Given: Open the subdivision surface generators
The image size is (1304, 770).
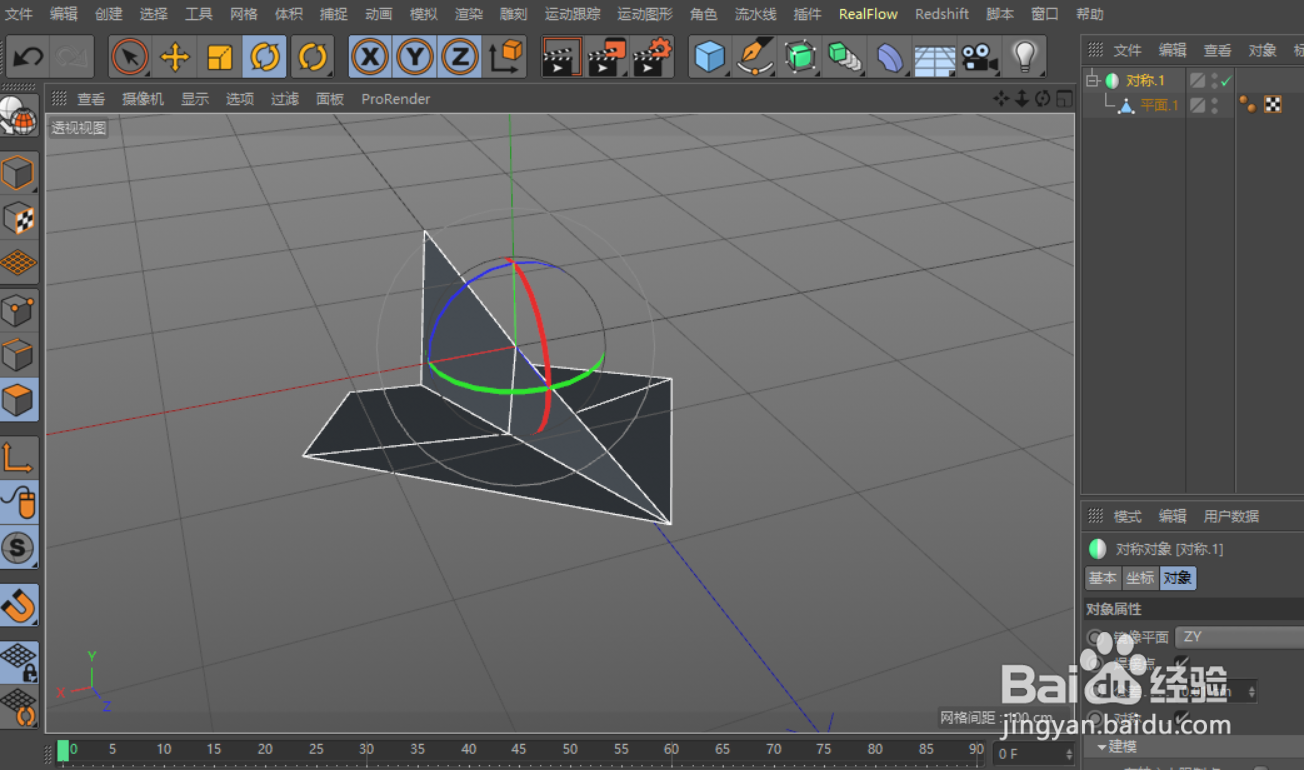Looking at the screenshot, I should (800, 57).
